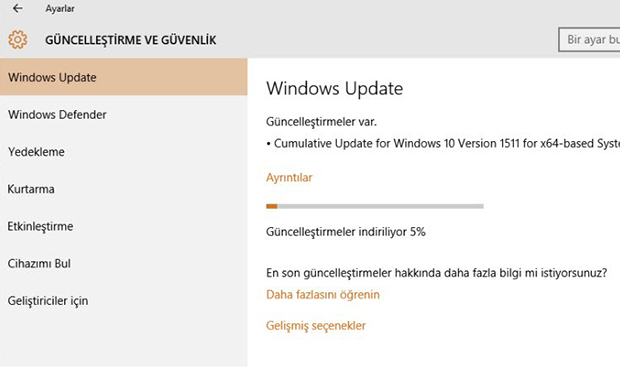The height and width of the screenshot is (370, 620).
Task: Click 'Güncelleştirmeler indiriliyor 5%' status text
Action: pos(346,232)
